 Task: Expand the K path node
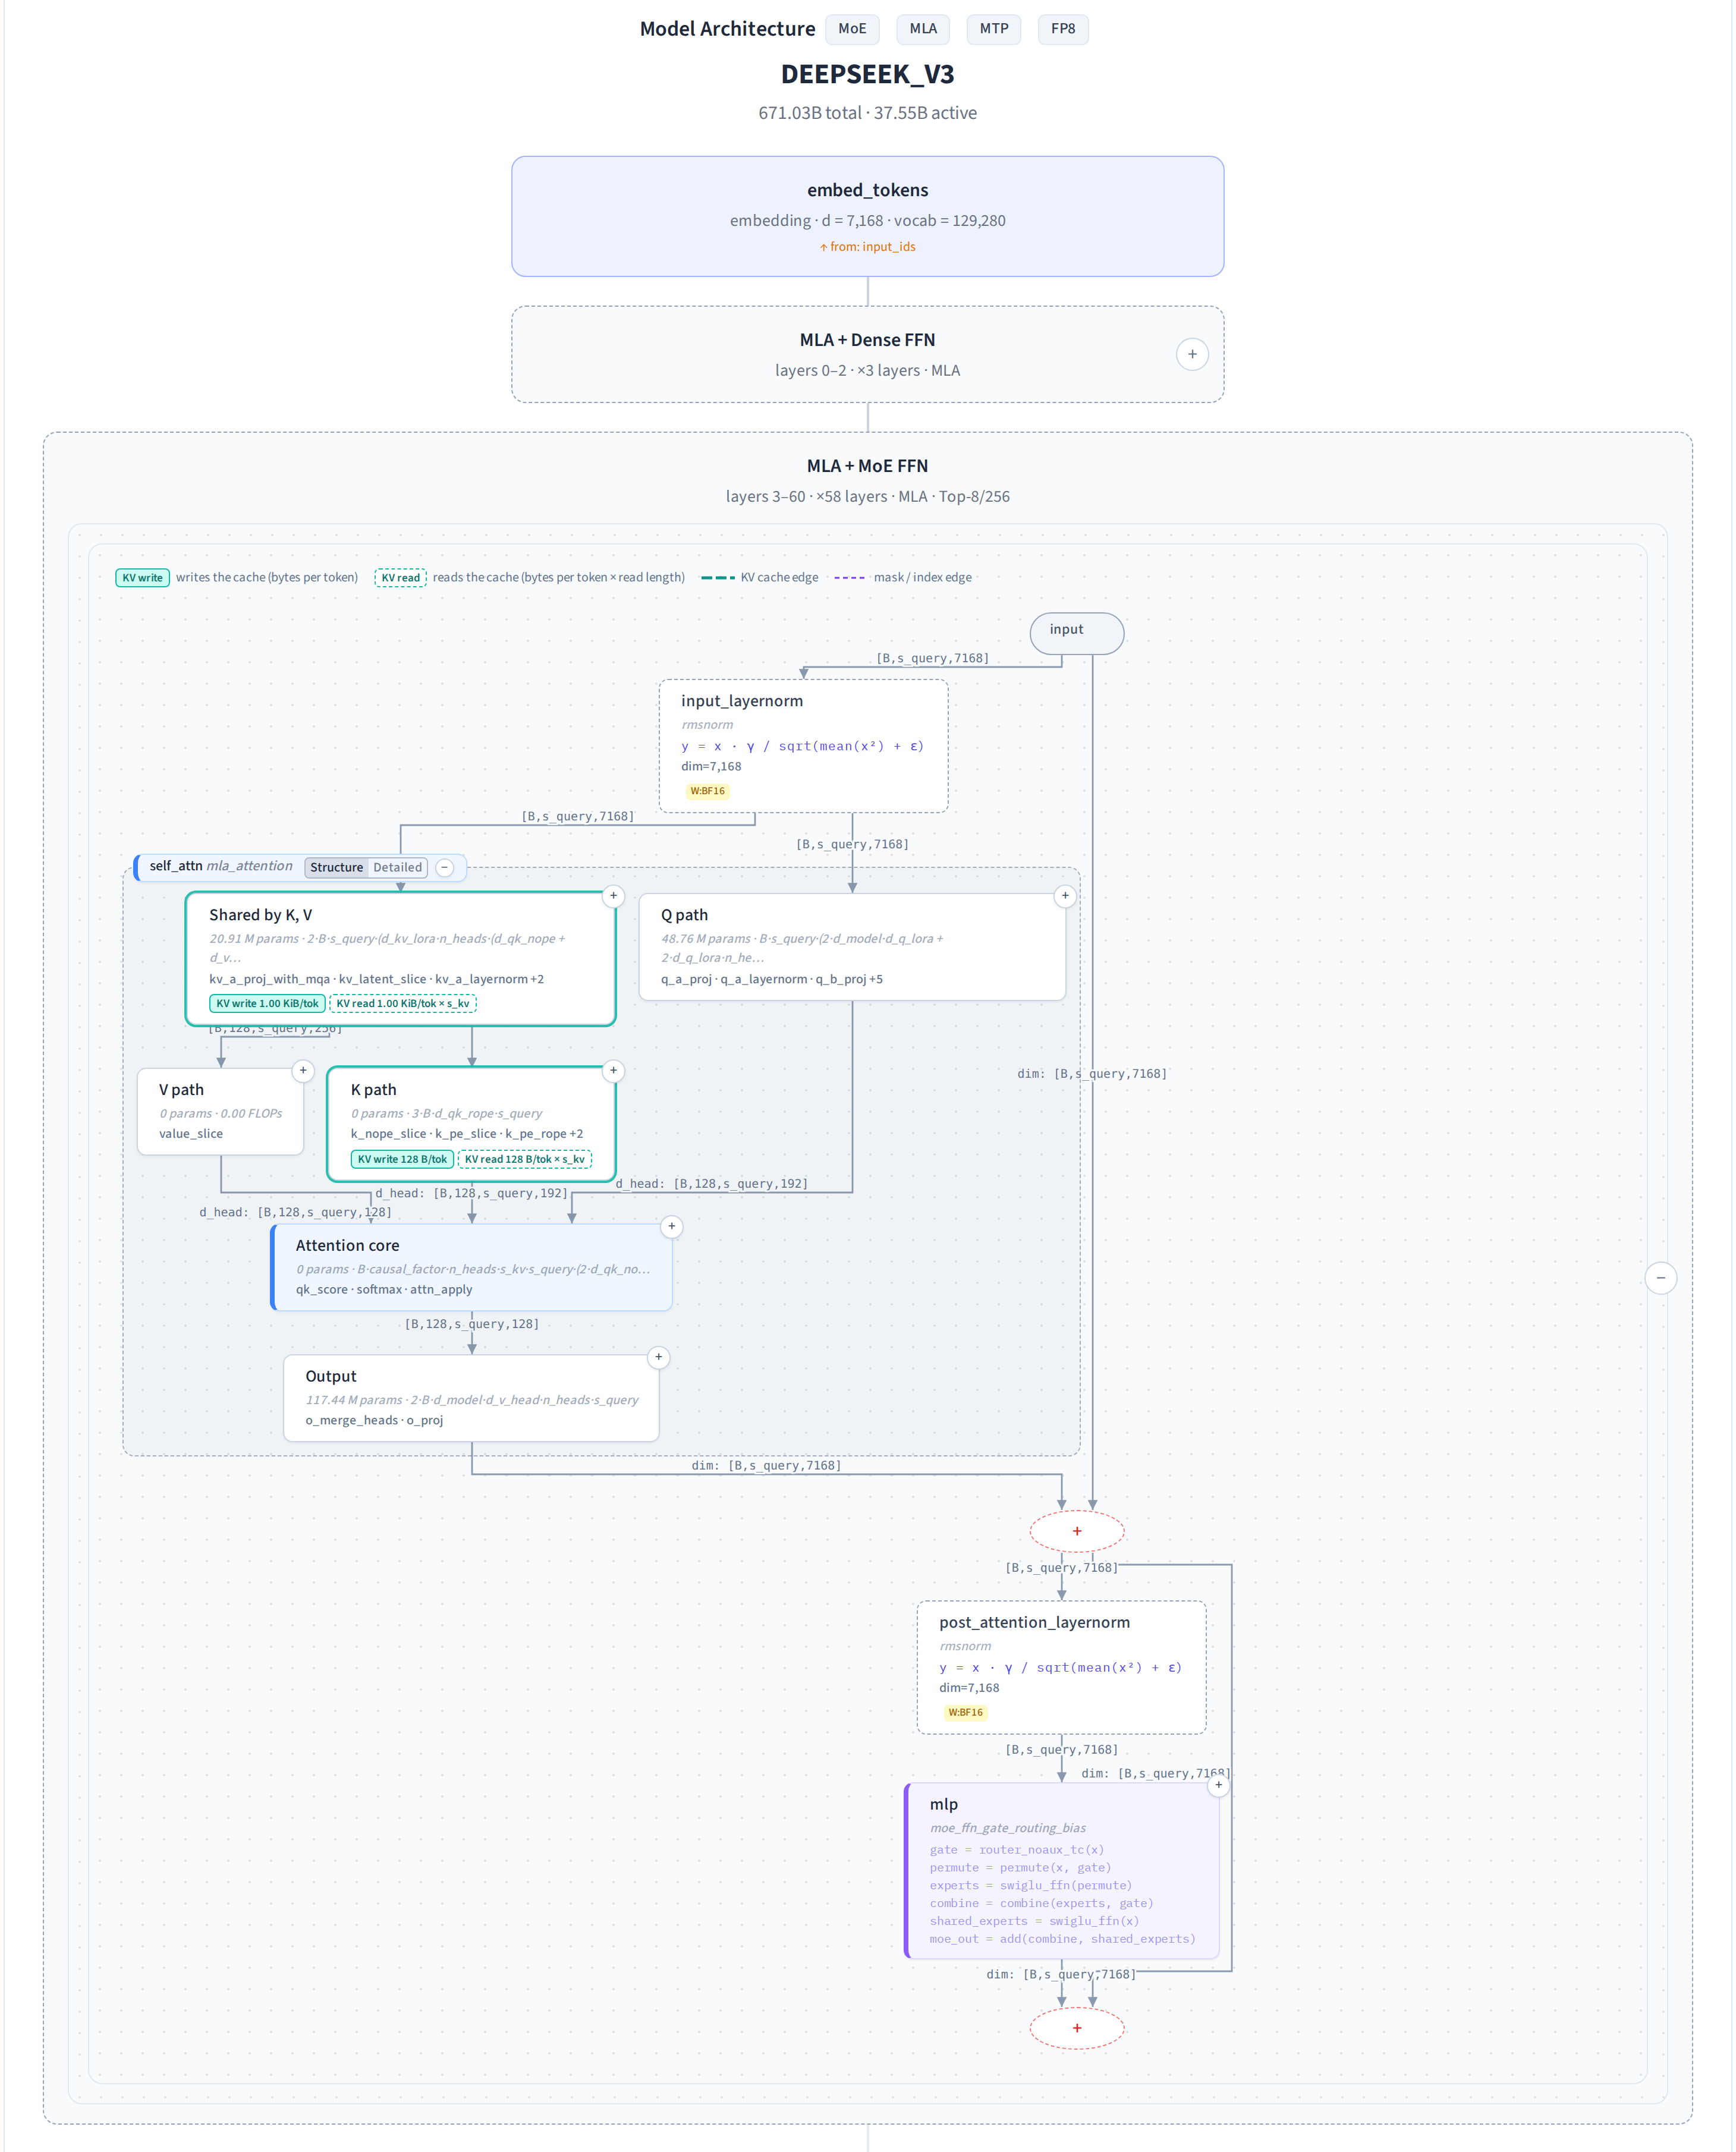point(614,1071)
